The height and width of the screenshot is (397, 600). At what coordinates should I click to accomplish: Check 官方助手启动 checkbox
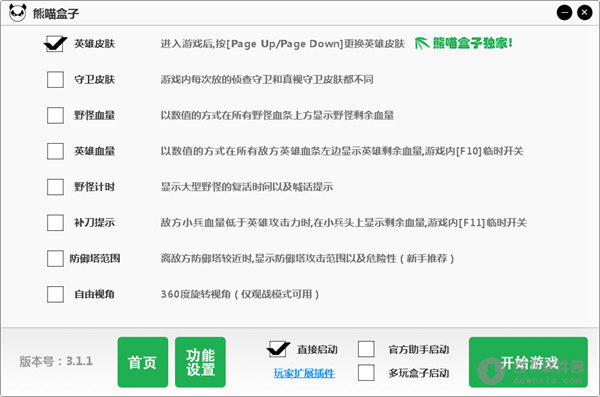366,349
